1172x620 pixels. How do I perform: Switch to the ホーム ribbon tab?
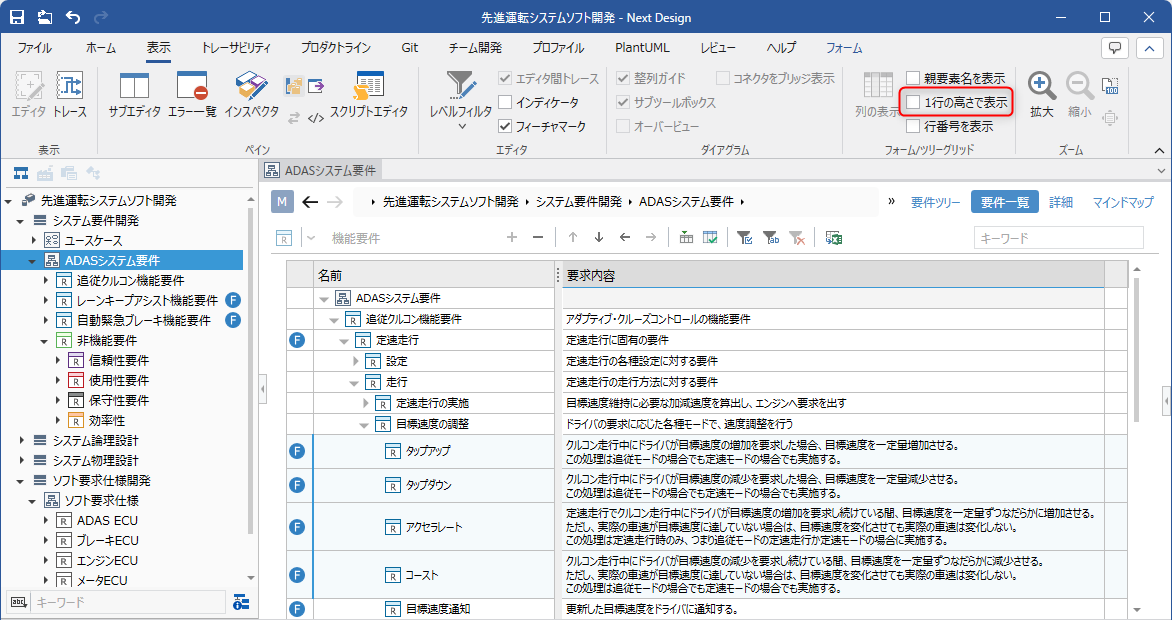tap(101, 48)
